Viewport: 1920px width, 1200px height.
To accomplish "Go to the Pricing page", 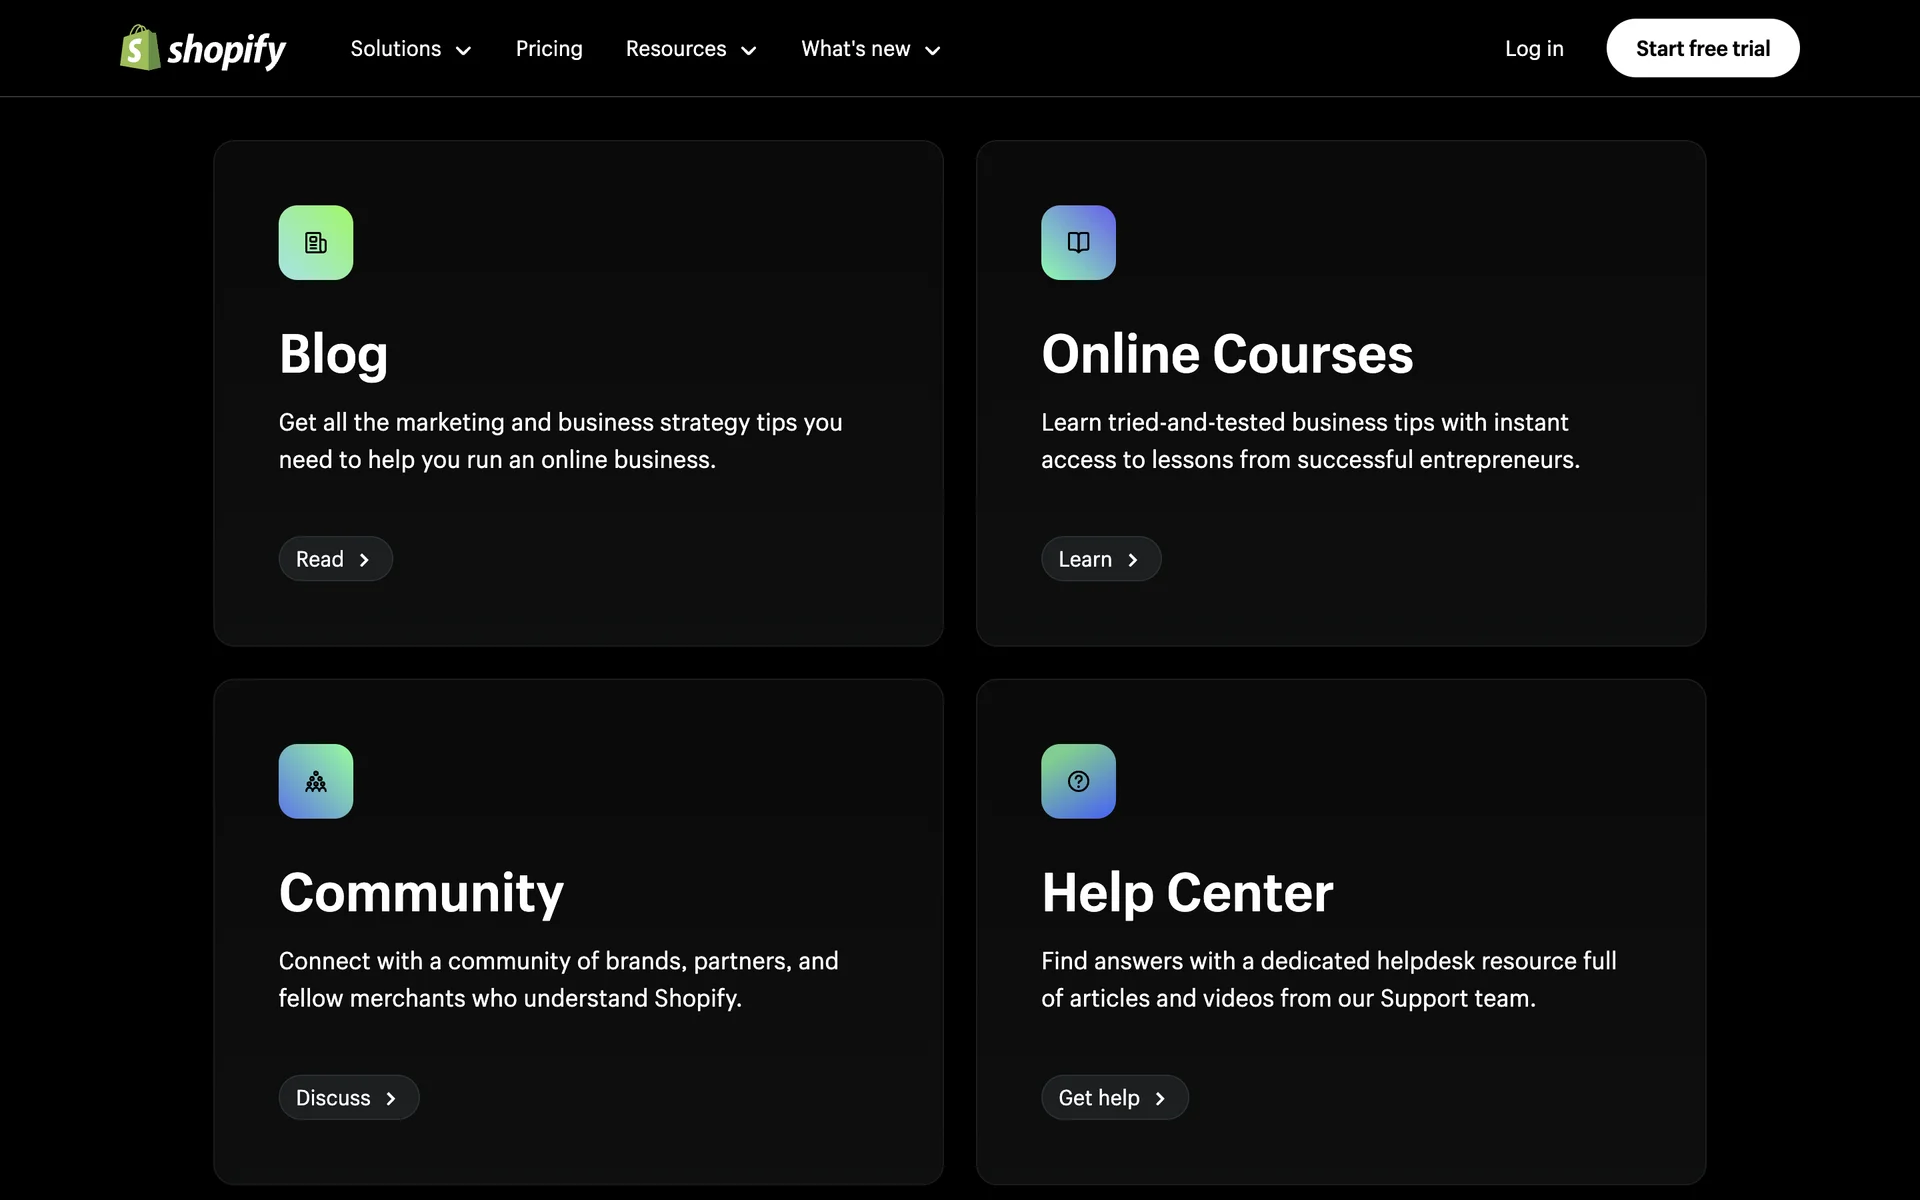I will [549, 49].
